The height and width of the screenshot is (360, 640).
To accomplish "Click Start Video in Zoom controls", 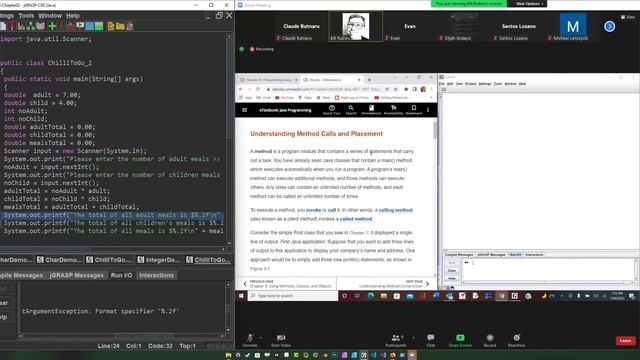I will tap(281, 340).
